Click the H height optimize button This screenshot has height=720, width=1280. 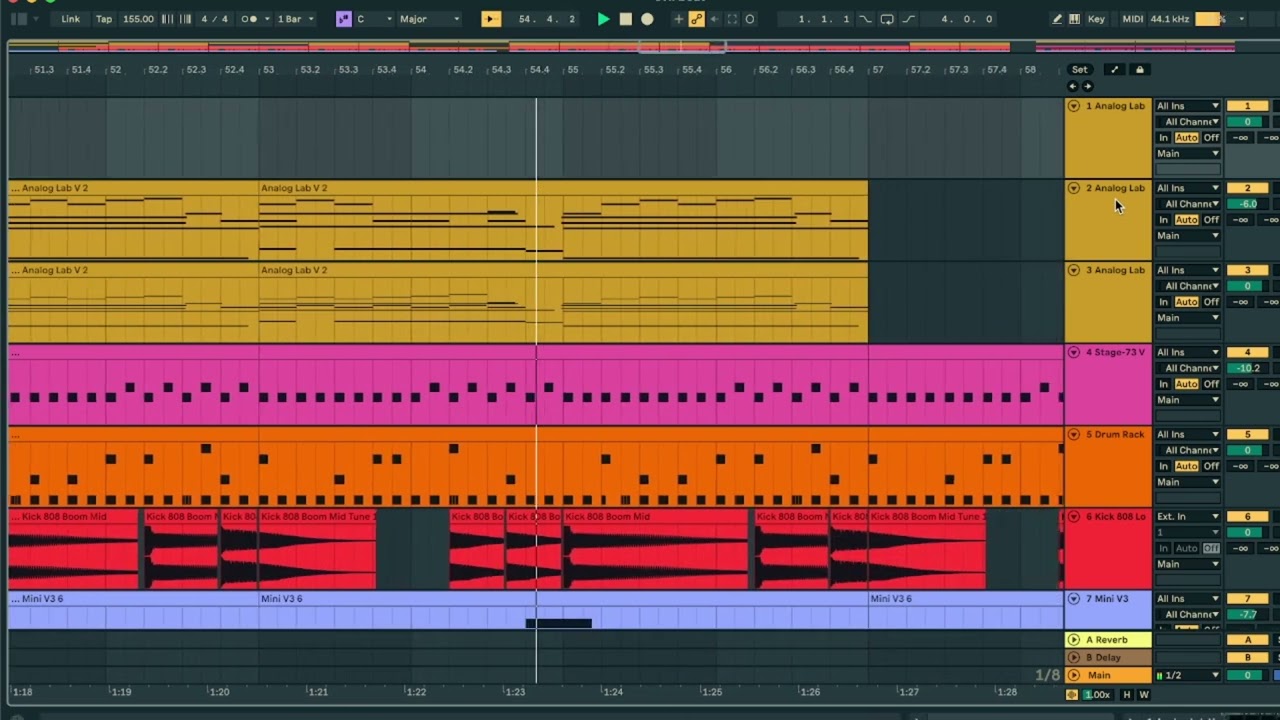tap(1127, 695)
